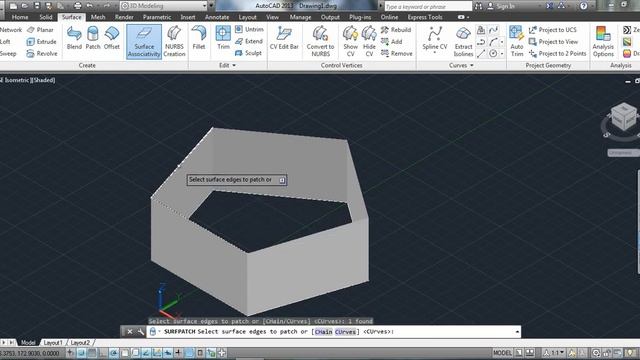Switch to the Solid ribbon tab
The image size is (640, 360).
pyautogui.click(x=46, y=17)
